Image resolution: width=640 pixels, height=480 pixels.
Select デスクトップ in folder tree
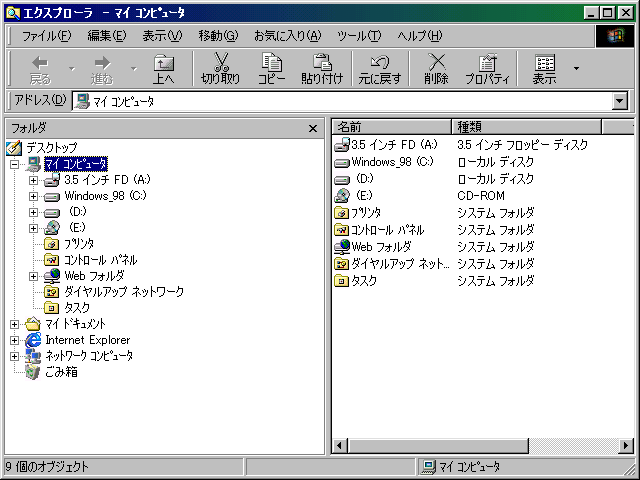click(52, 147)
